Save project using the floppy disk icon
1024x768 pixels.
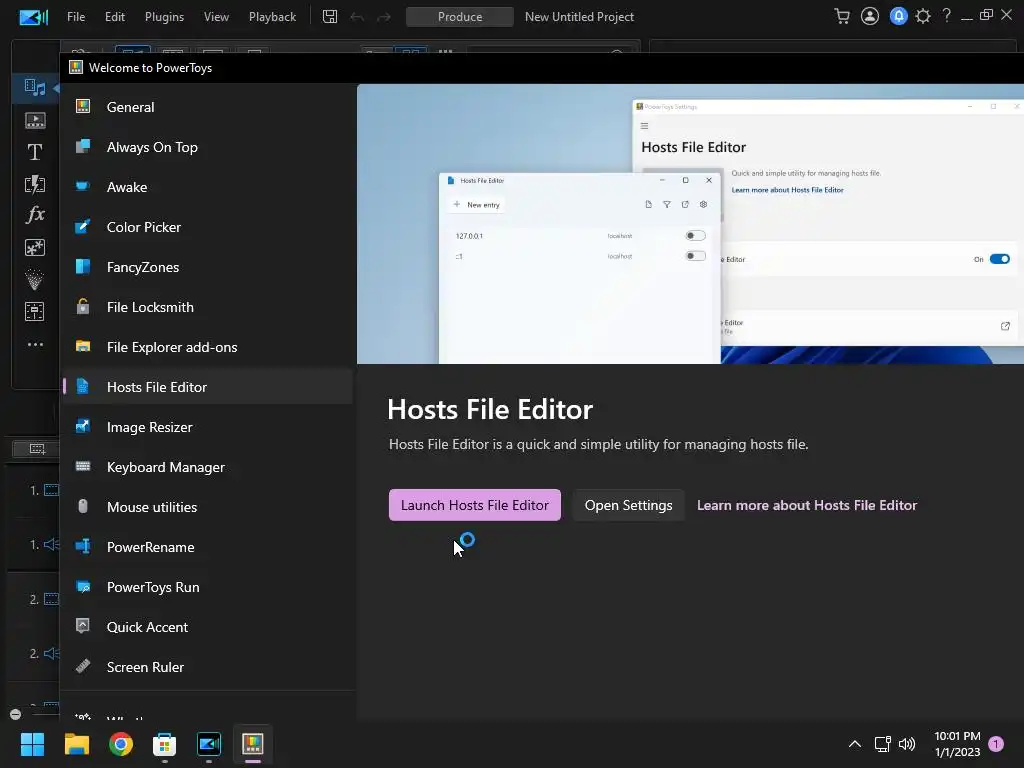pos(330,17)
